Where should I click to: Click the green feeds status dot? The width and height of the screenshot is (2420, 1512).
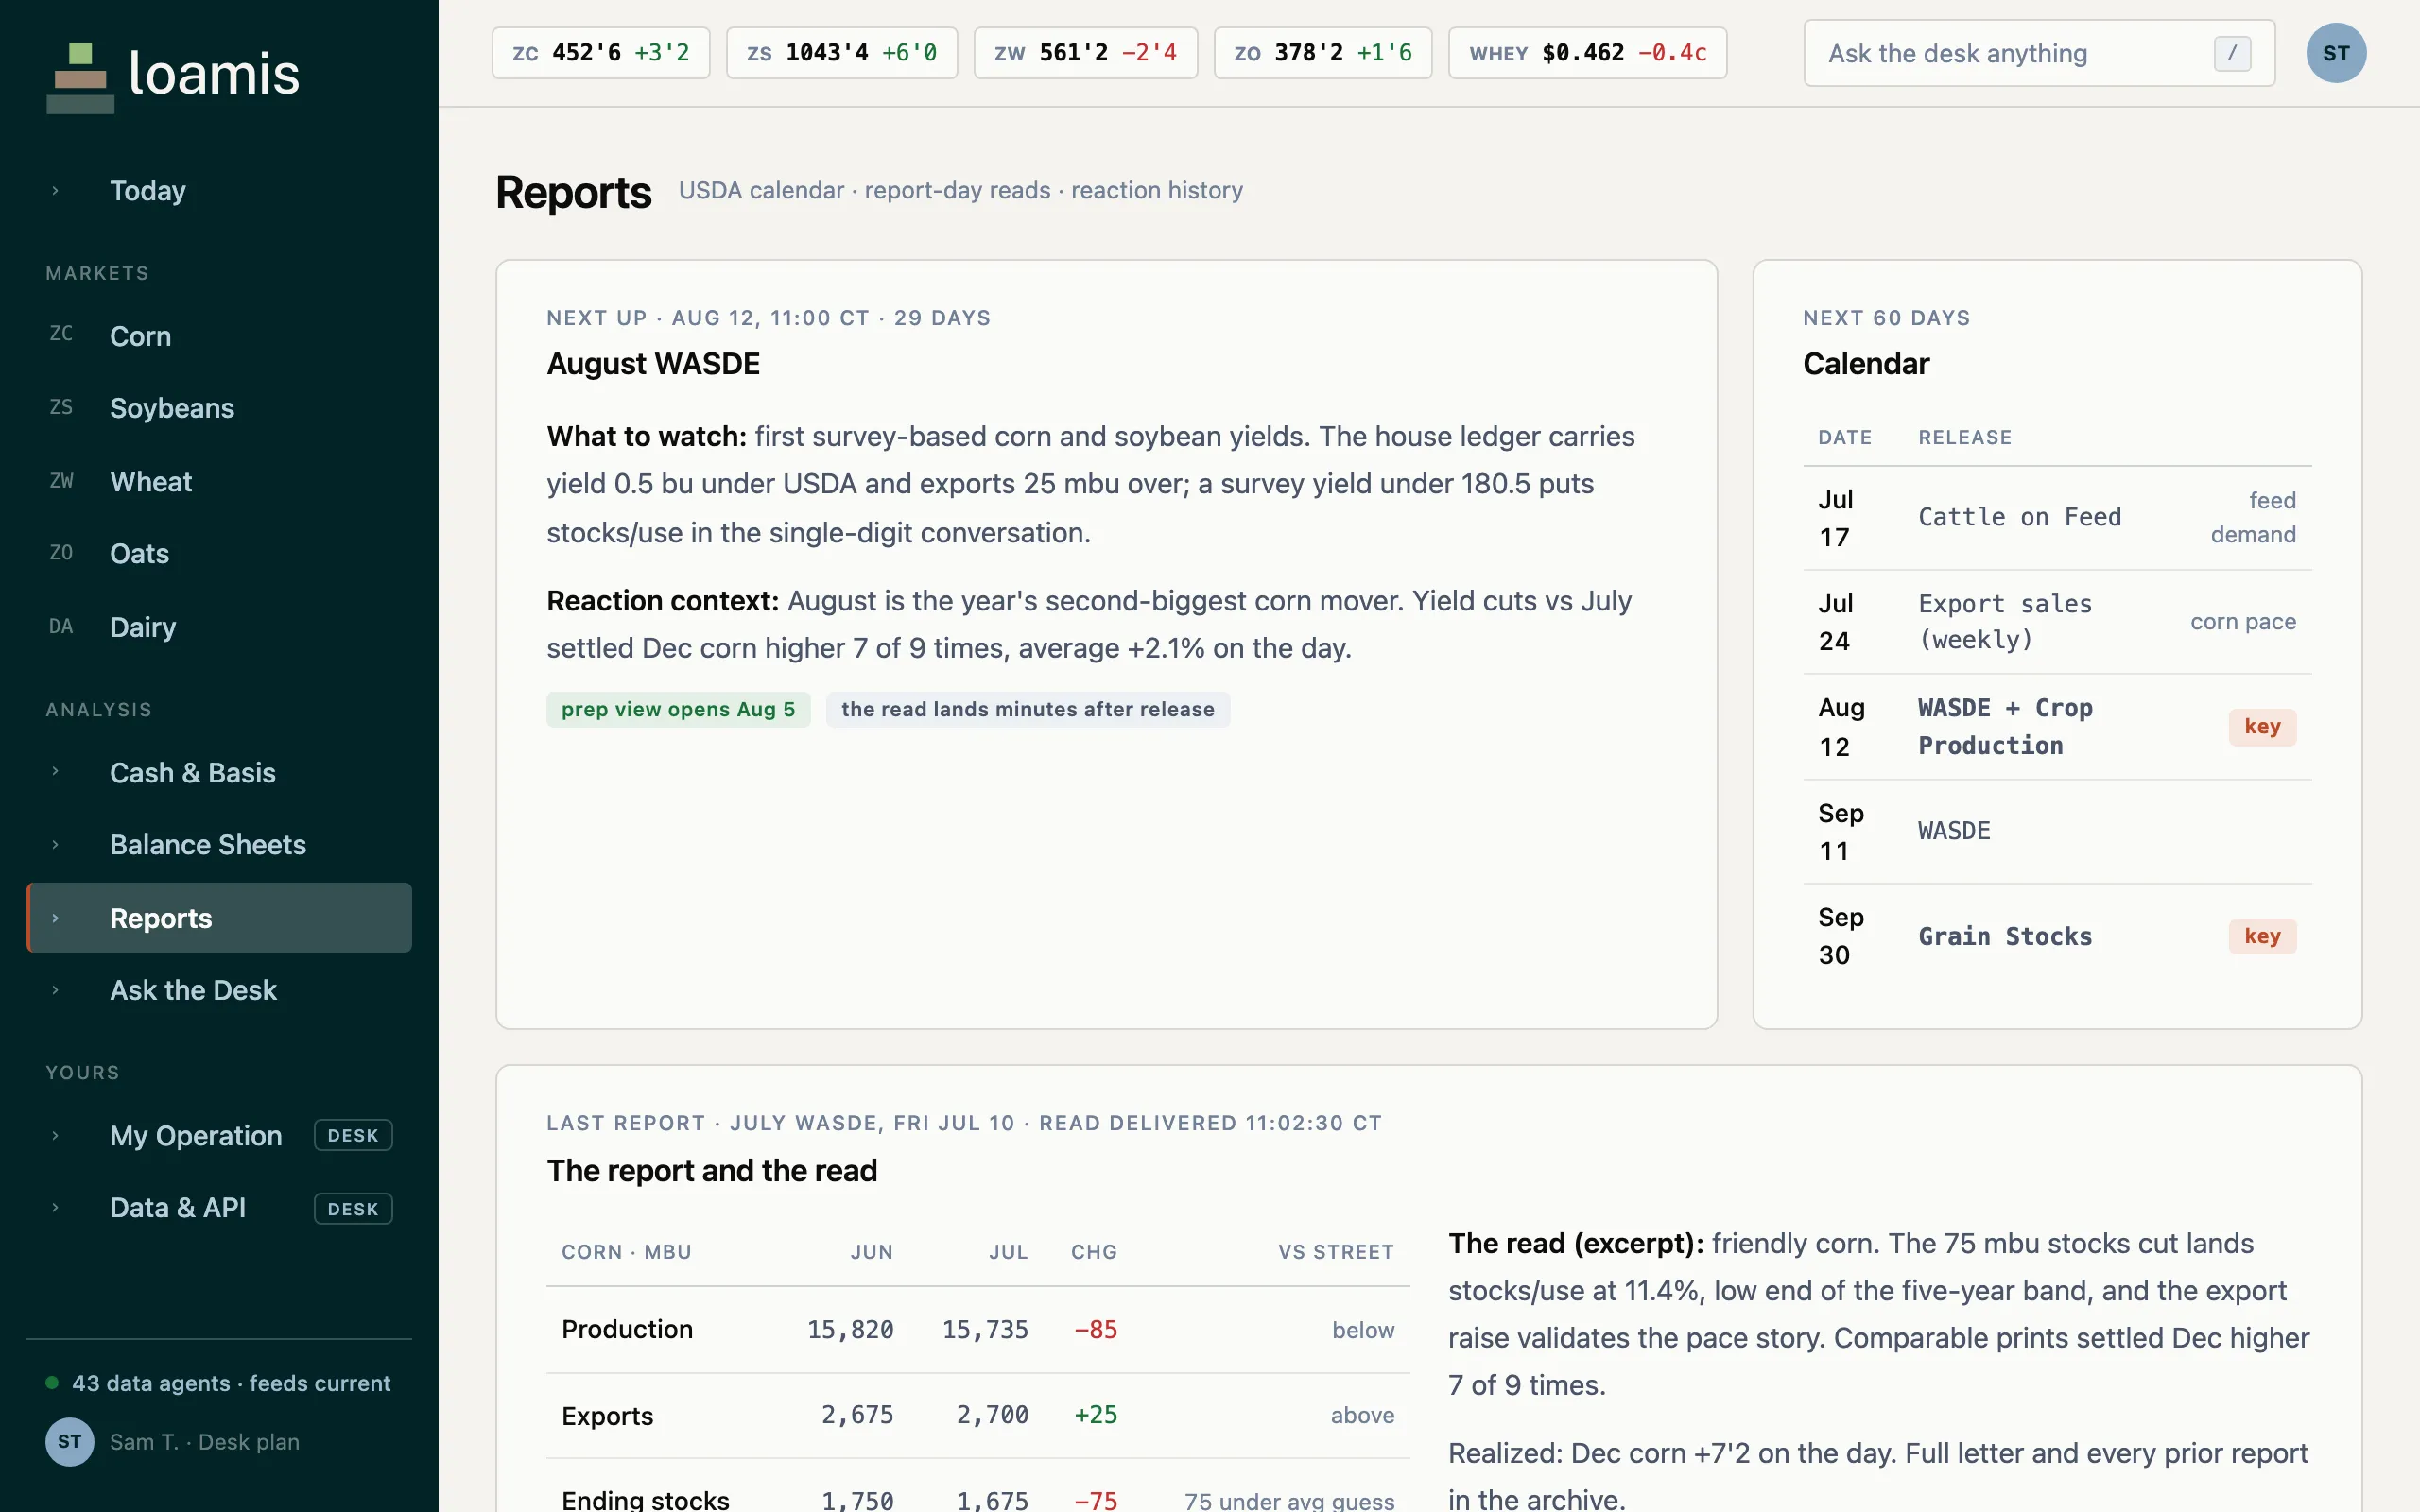(52, 1383)
